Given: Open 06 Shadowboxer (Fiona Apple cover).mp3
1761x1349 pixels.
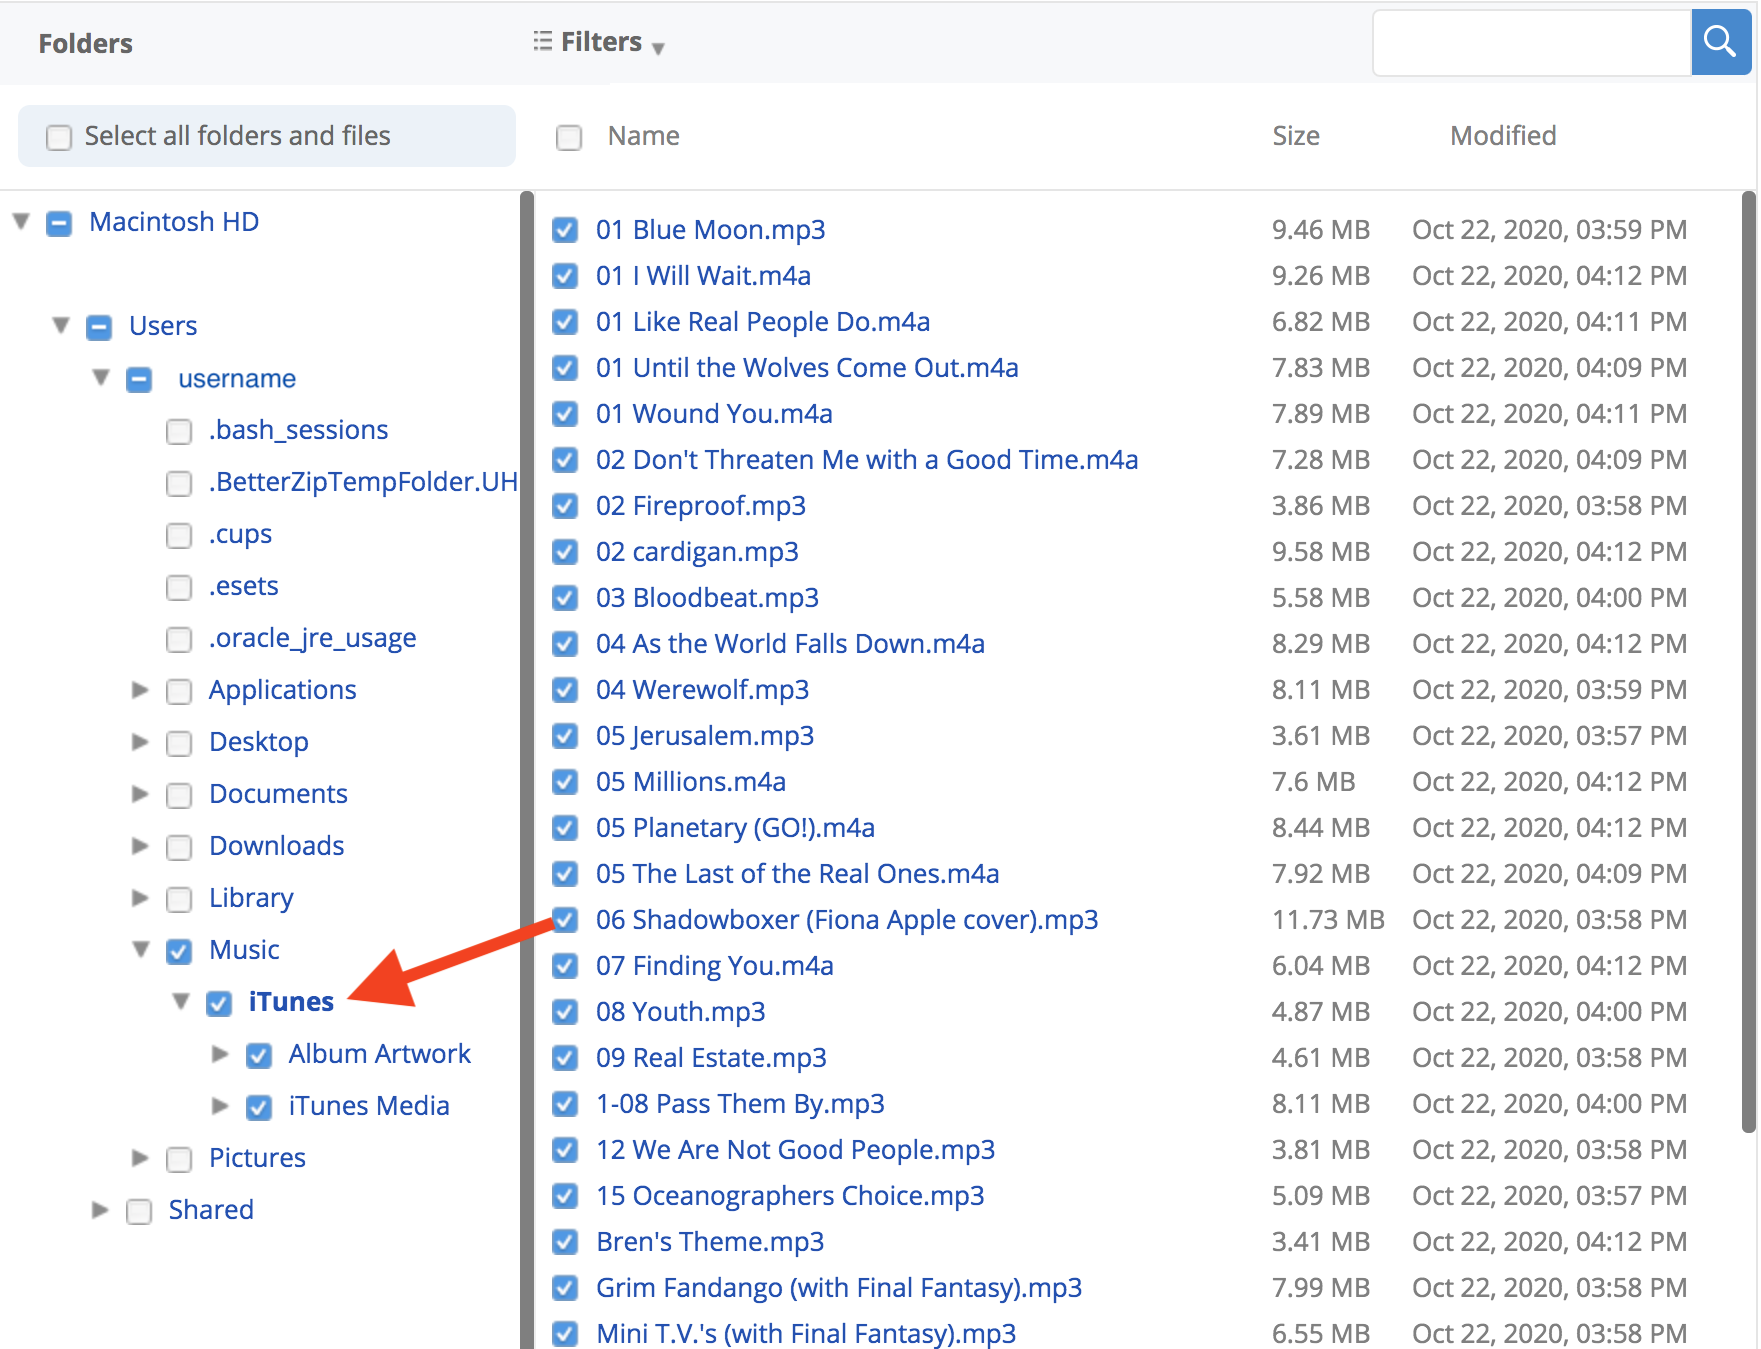Looking at the screenshot, I should point(847,919).
